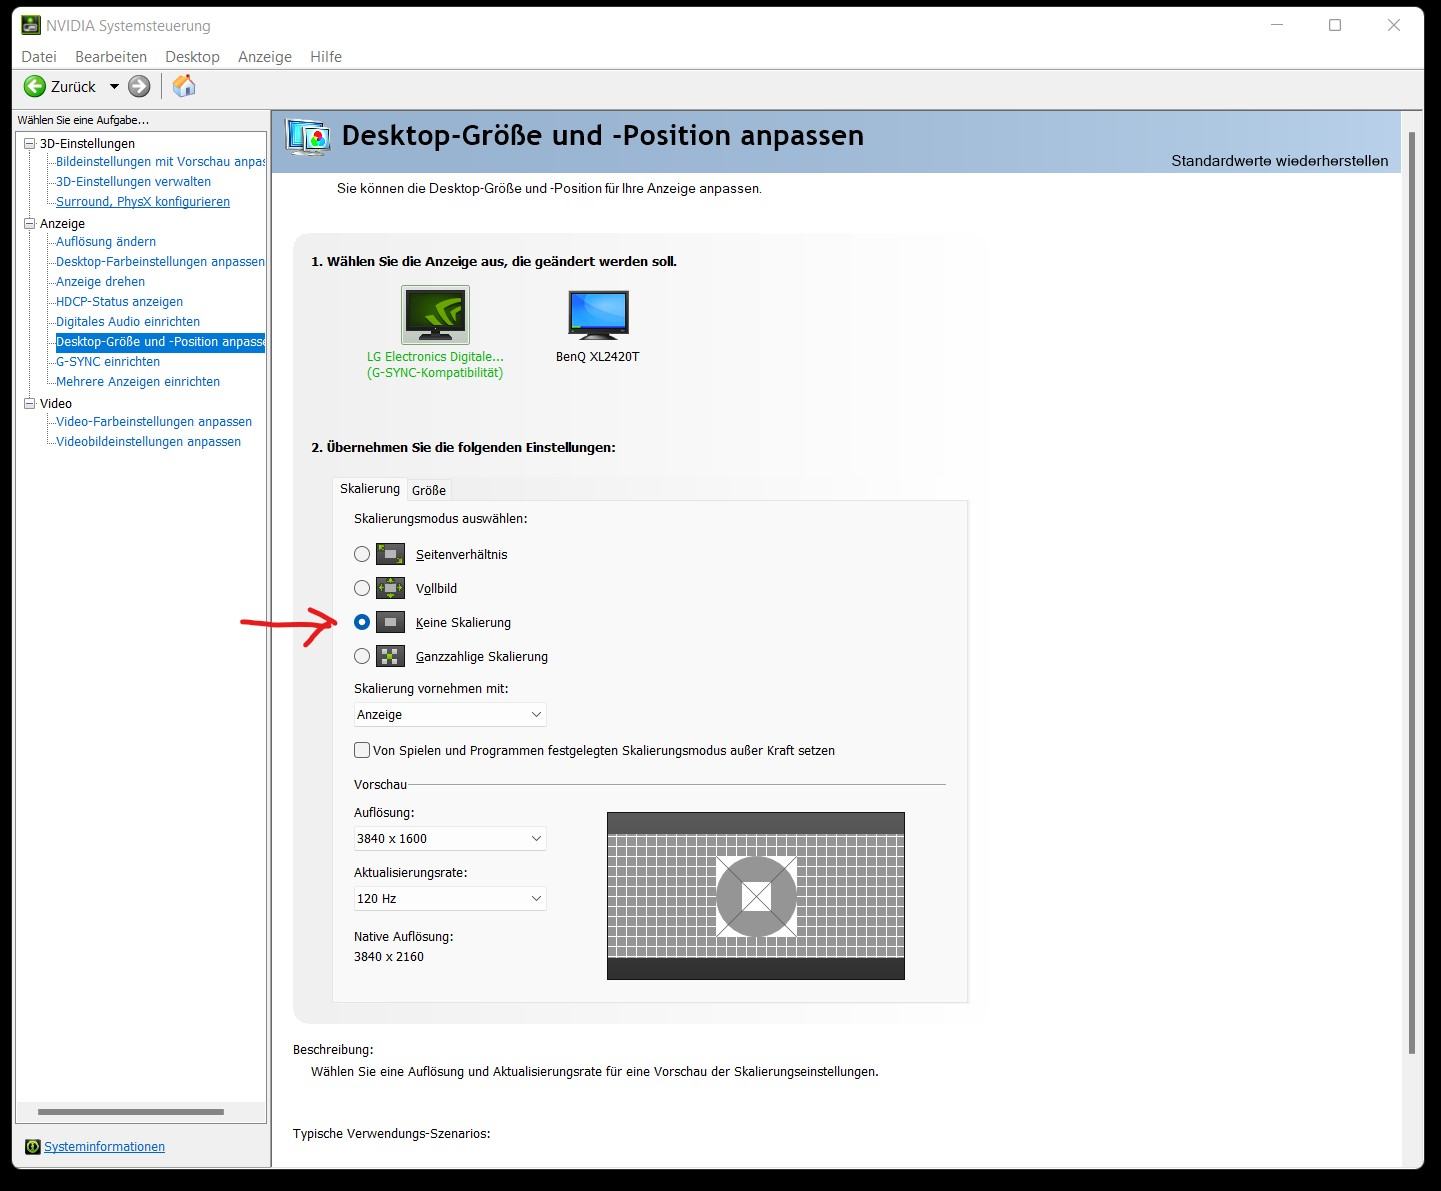Open Desktop-Farbeinstellungen anpassen
1441x1191 pixels.
pos(160,262)
